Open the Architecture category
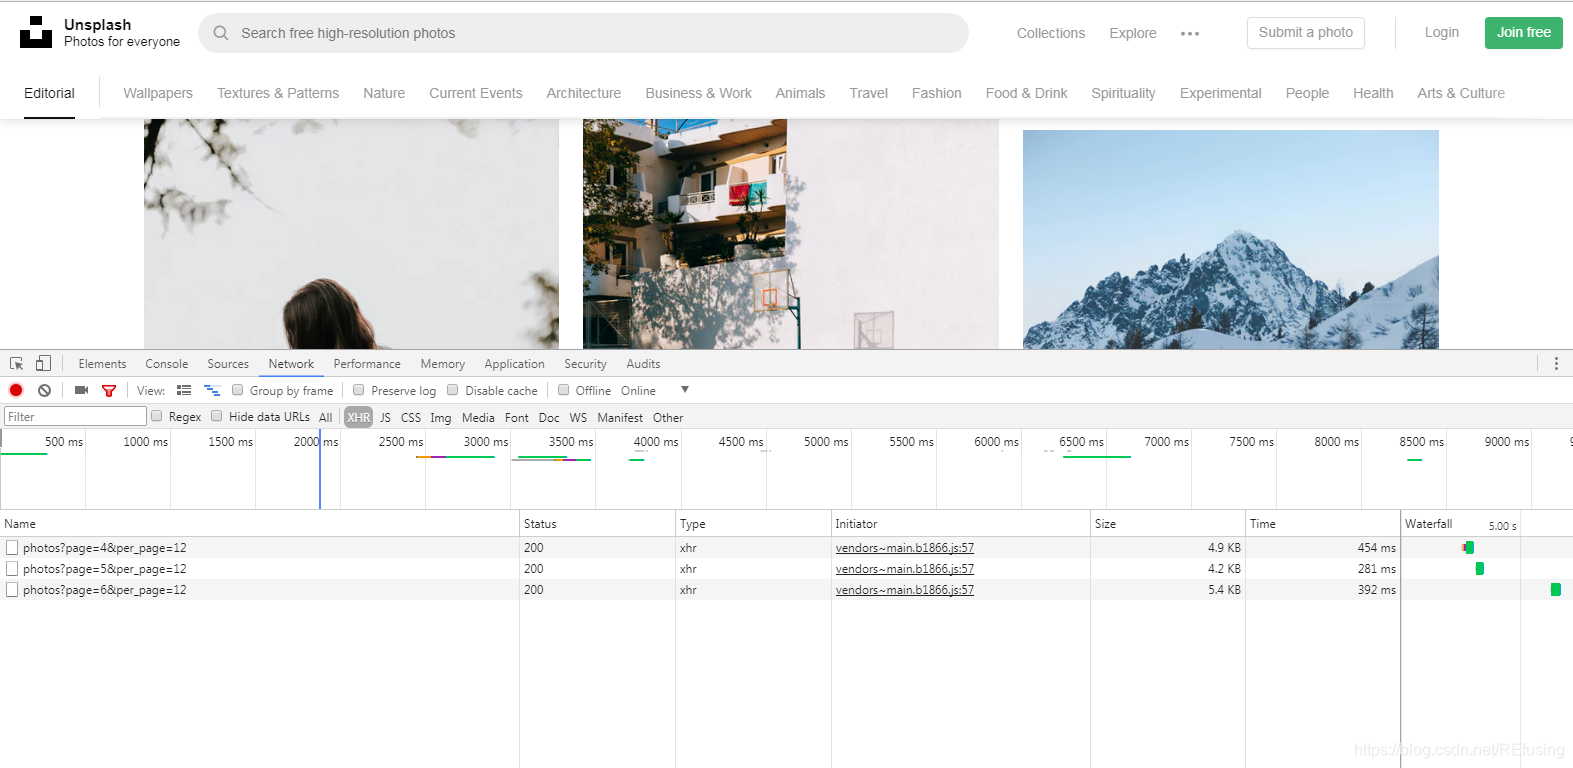Image resolution: width=1573 pixels, height=768 pixels. click(584, 93)
